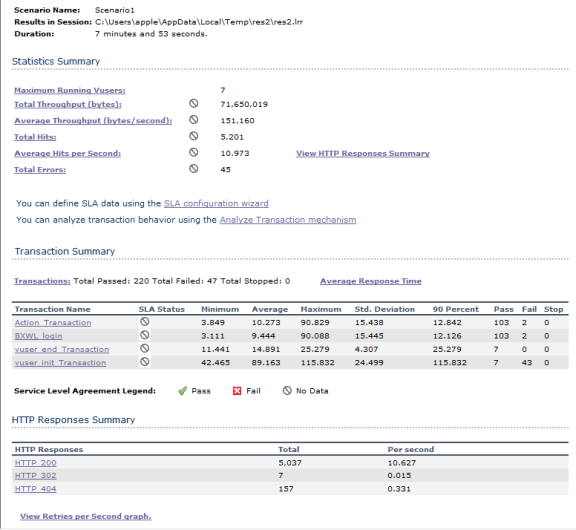Click the red Fail legend icon
Viewport: 576px width, 530px height.
237,391
